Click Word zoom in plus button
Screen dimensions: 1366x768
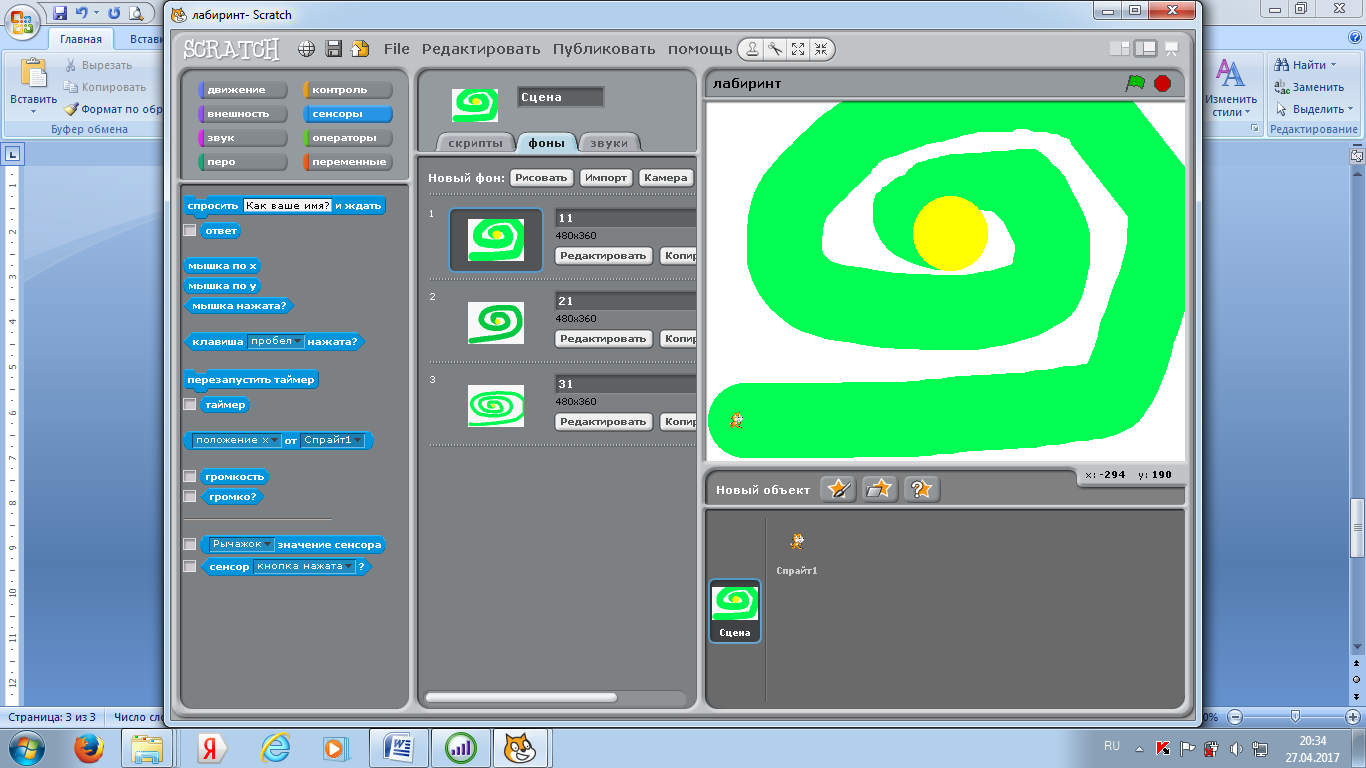(x=1355, y=717)
